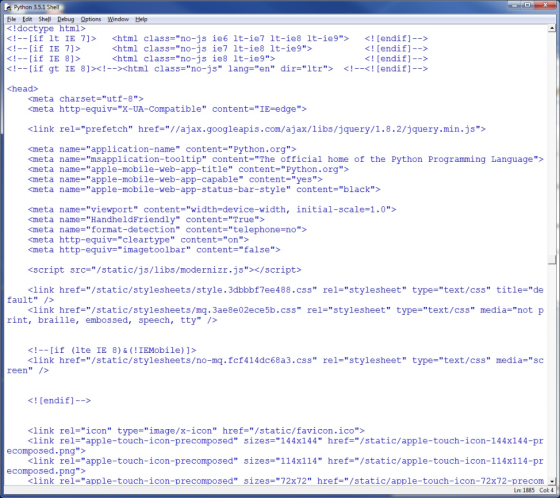Screen dimensions: 560x498
Task: Open the Debug menu
Action: point(66,19)
